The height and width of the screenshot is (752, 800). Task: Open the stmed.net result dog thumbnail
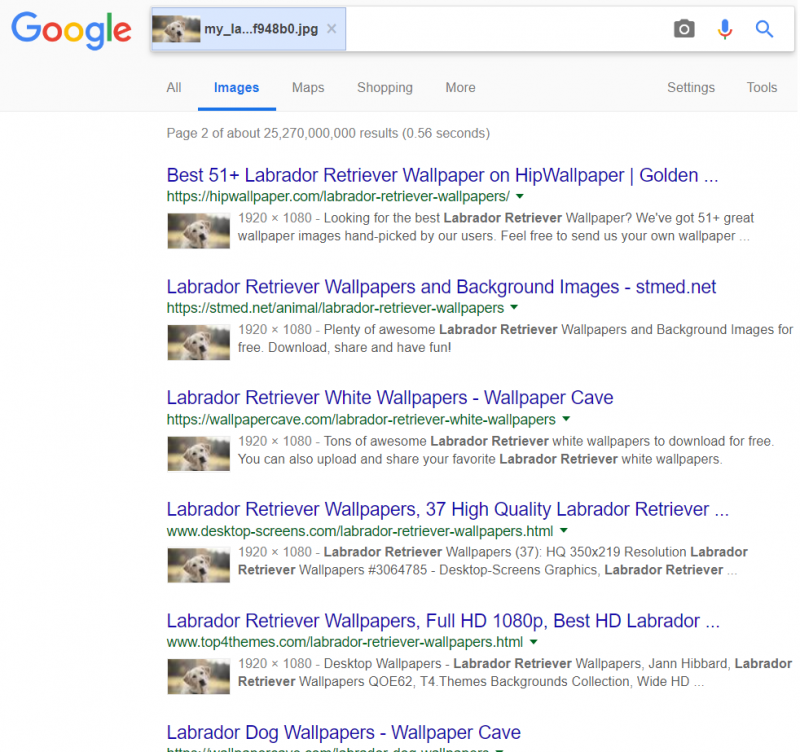coord(198,342)
